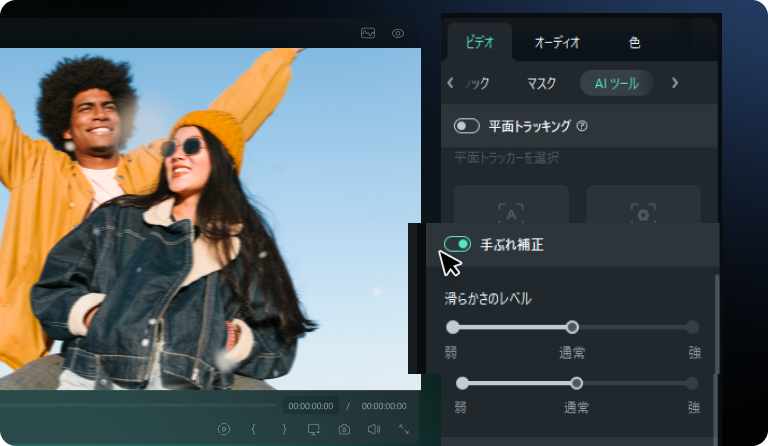This screenshot has height=446, width=768.
Task: Enter fullscreen with expand arrows icon
Action: (x=404, y=429)
